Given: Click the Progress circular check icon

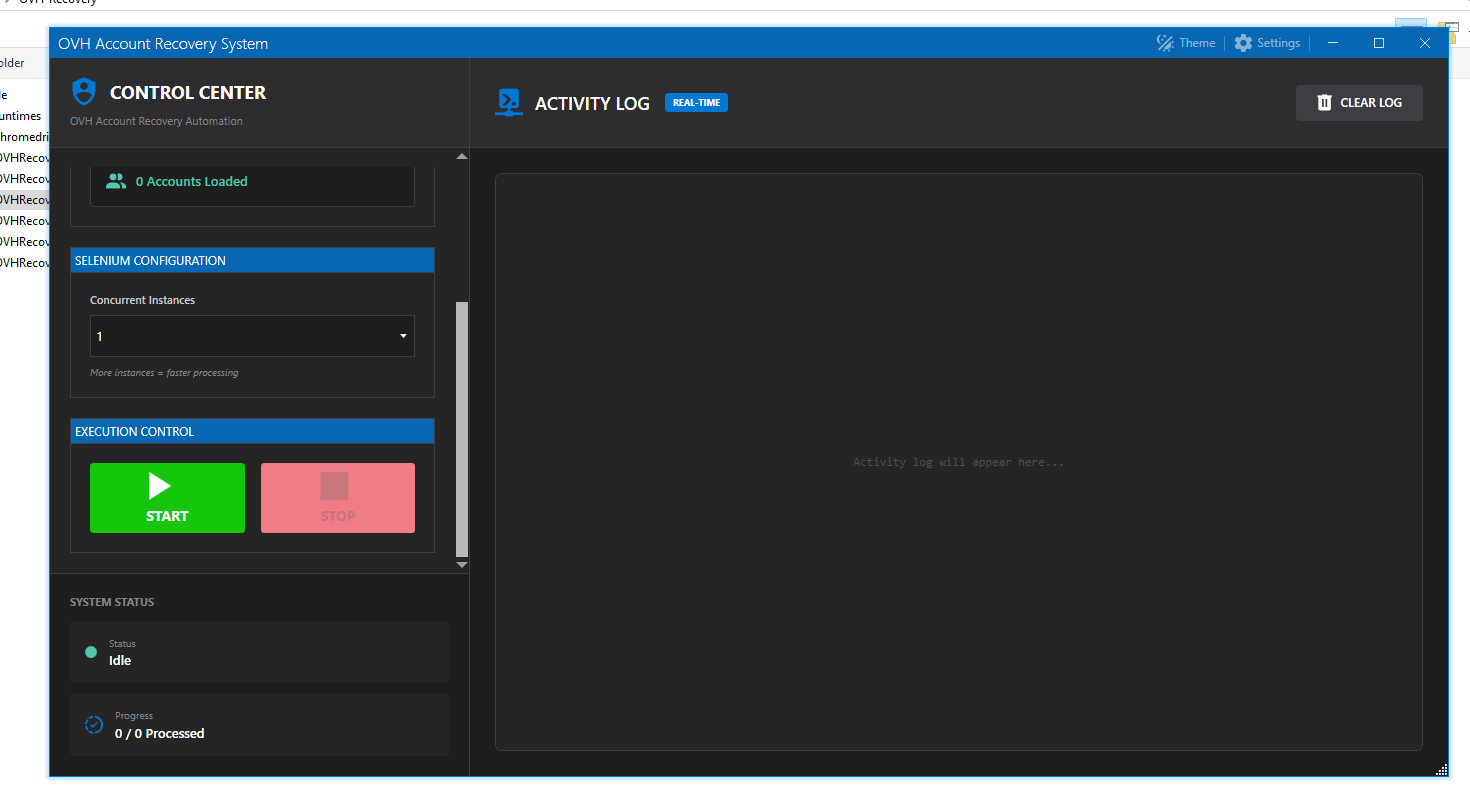Looking at the screenshot, I should [93, 725].
